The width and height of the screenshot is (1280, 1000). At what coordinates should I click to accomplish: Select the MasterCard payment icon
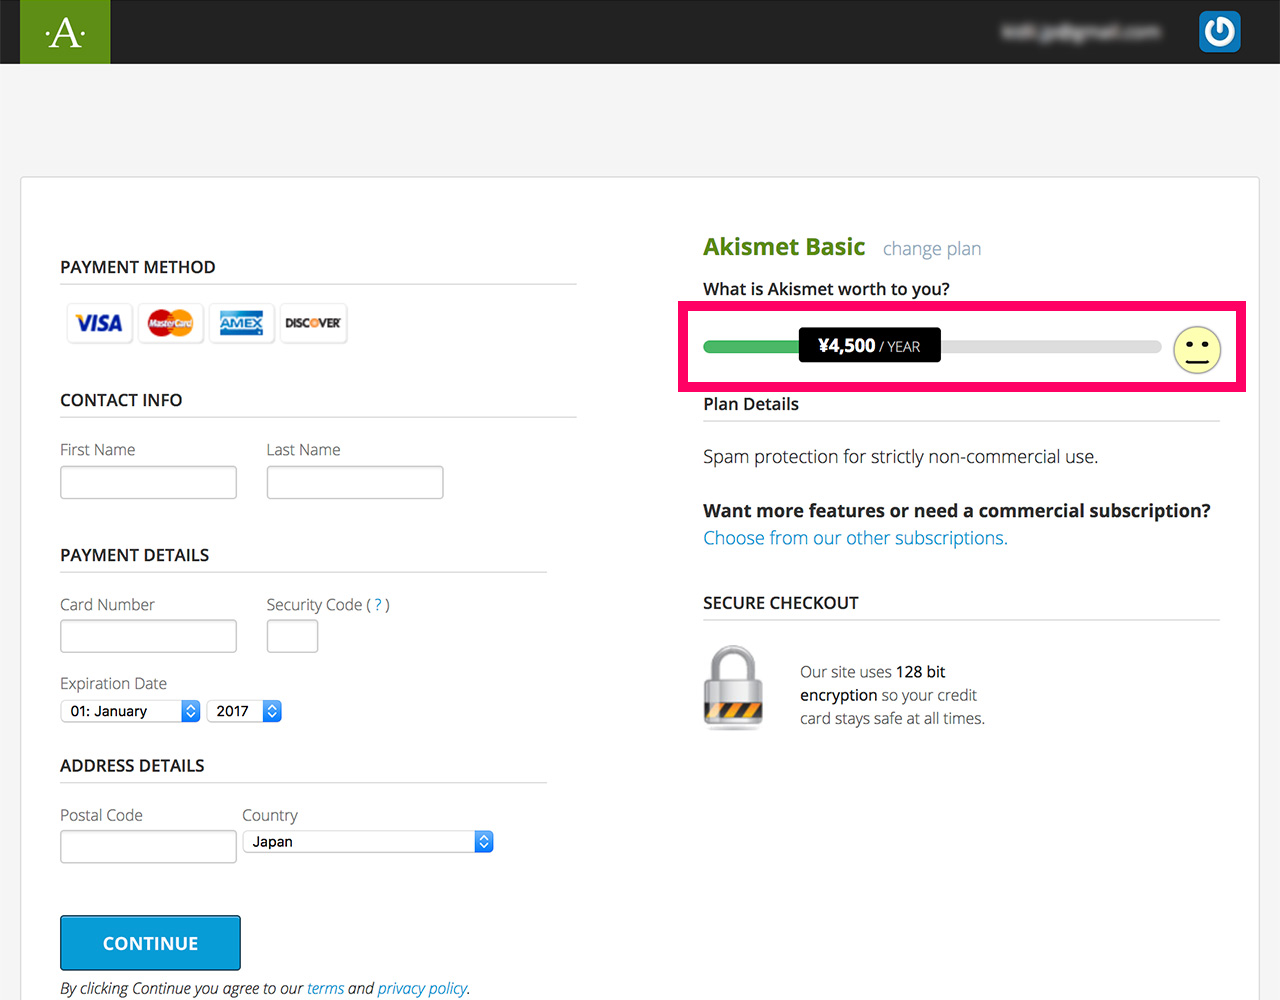[x=170, y=323]
